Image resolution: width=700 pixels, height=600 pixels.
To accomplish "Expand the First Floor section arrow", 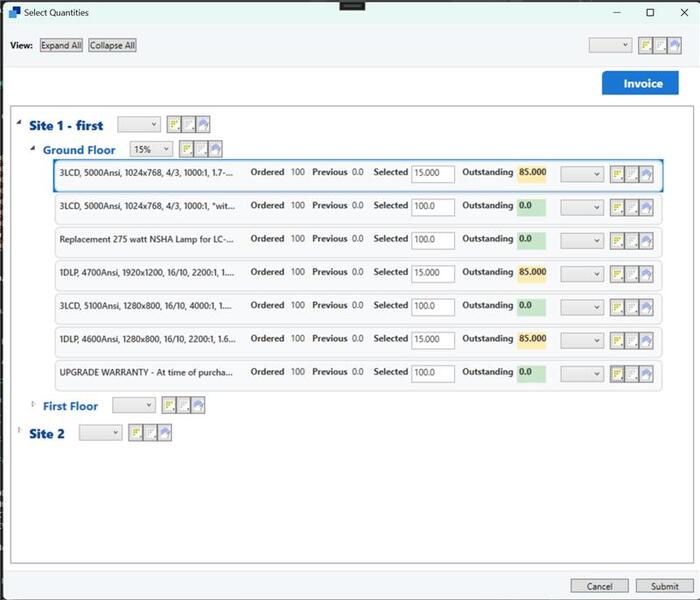I will pos(33,404).
